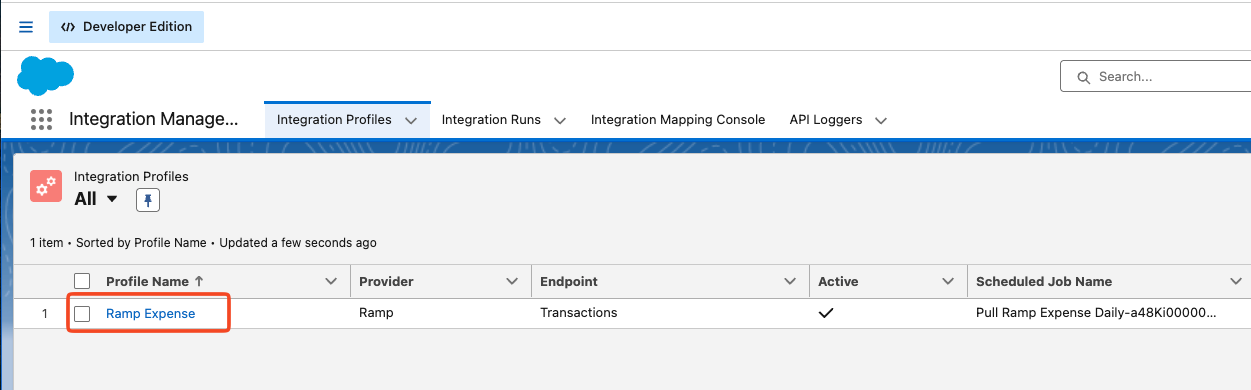The height and width of the screenshot is (390, 1251).
Task: Pin the All list view
Action: 148,200
